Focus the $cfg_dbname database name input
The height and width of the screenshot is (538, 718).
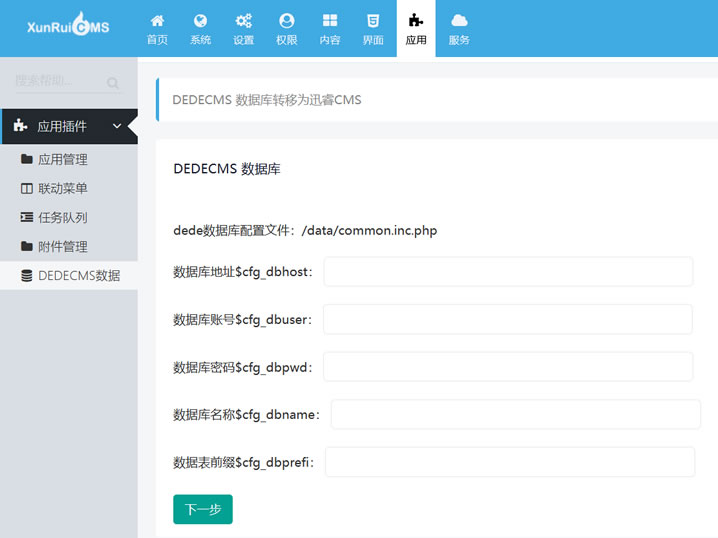[x=516, y=414]
